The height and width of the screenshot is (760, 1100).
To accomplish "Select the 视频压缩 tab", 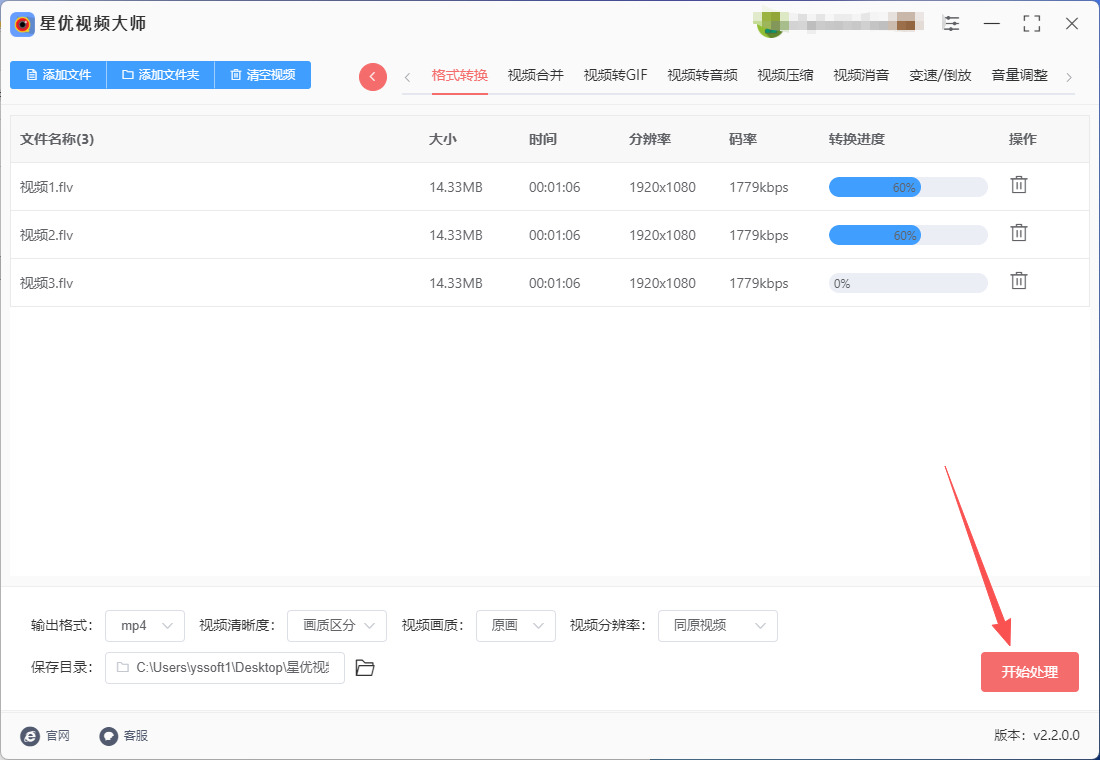I will tap(785, 75).
